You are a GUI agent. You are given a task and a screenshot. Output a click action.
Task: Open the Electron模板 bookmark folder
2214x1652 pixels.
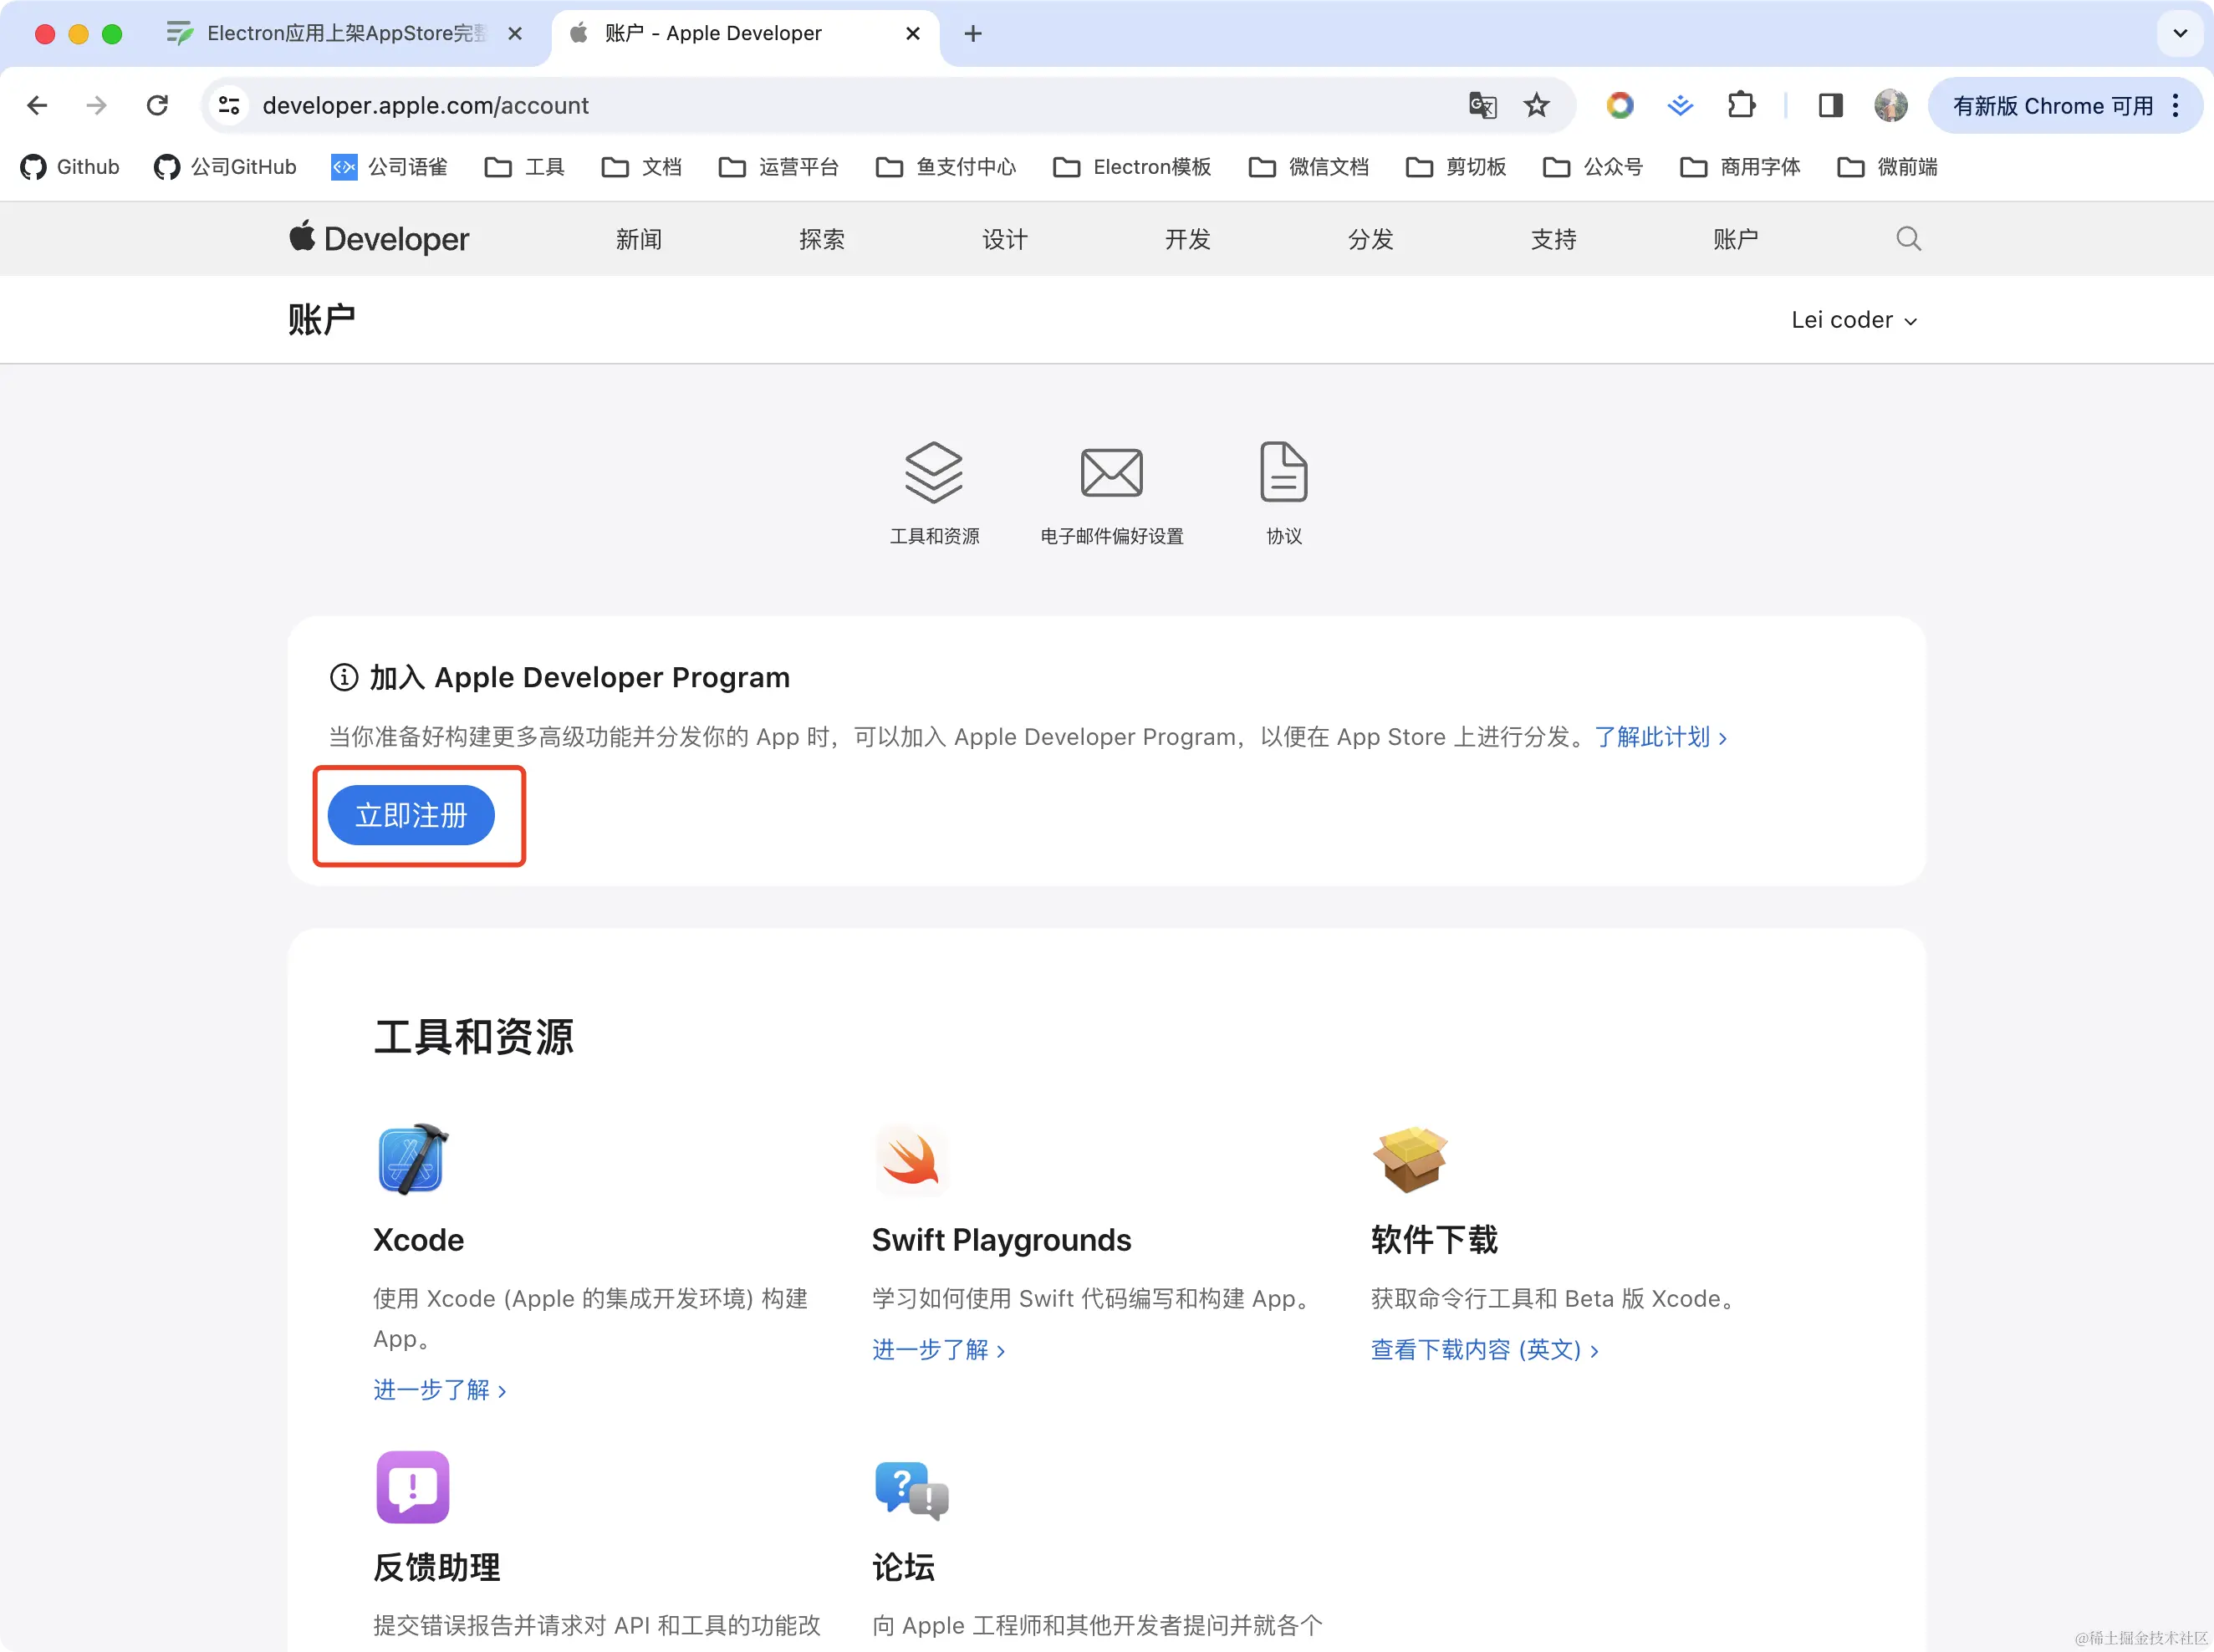[x=1131, y=167]
